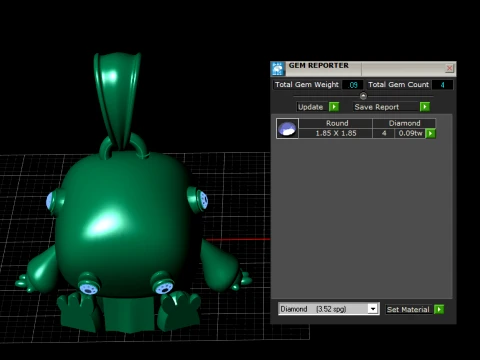Click the Set Material button label

(408, 310)
